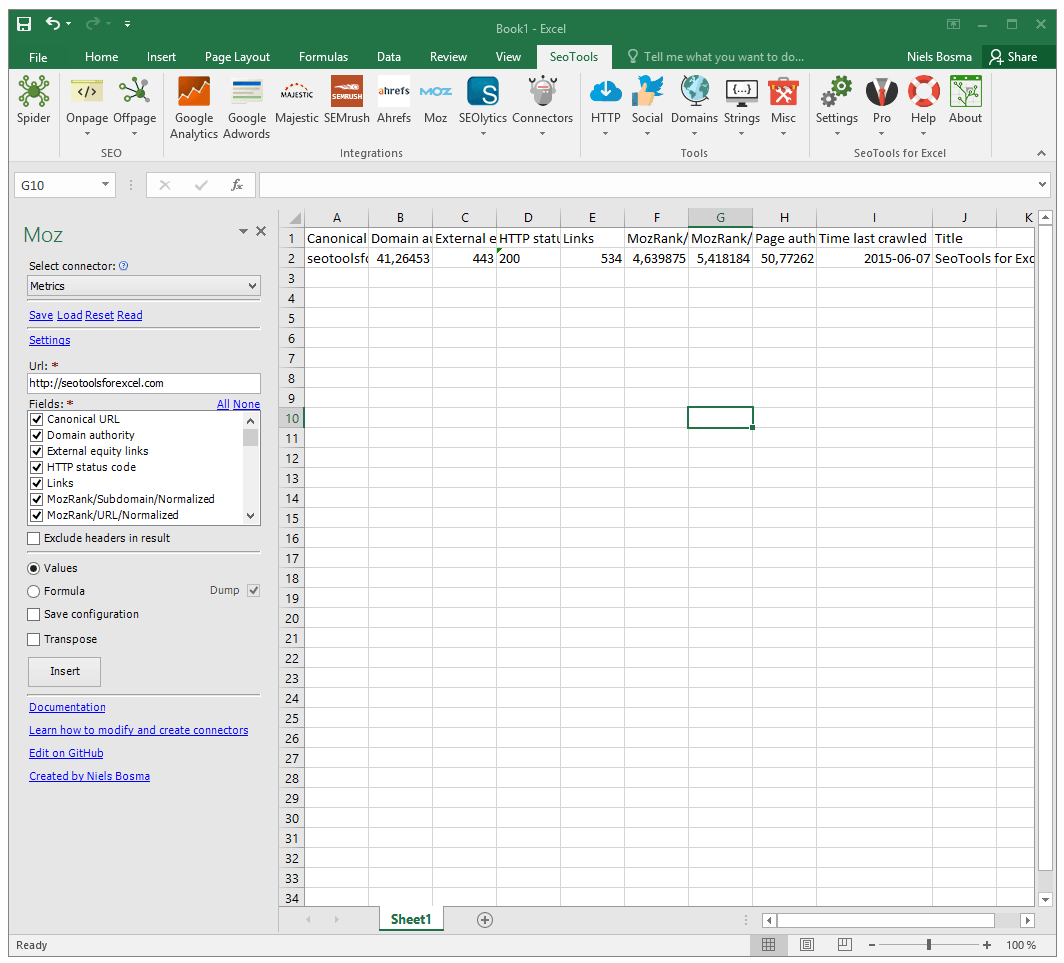
Task: Open Google Analytics integration
Action: [x=193, y=100]
